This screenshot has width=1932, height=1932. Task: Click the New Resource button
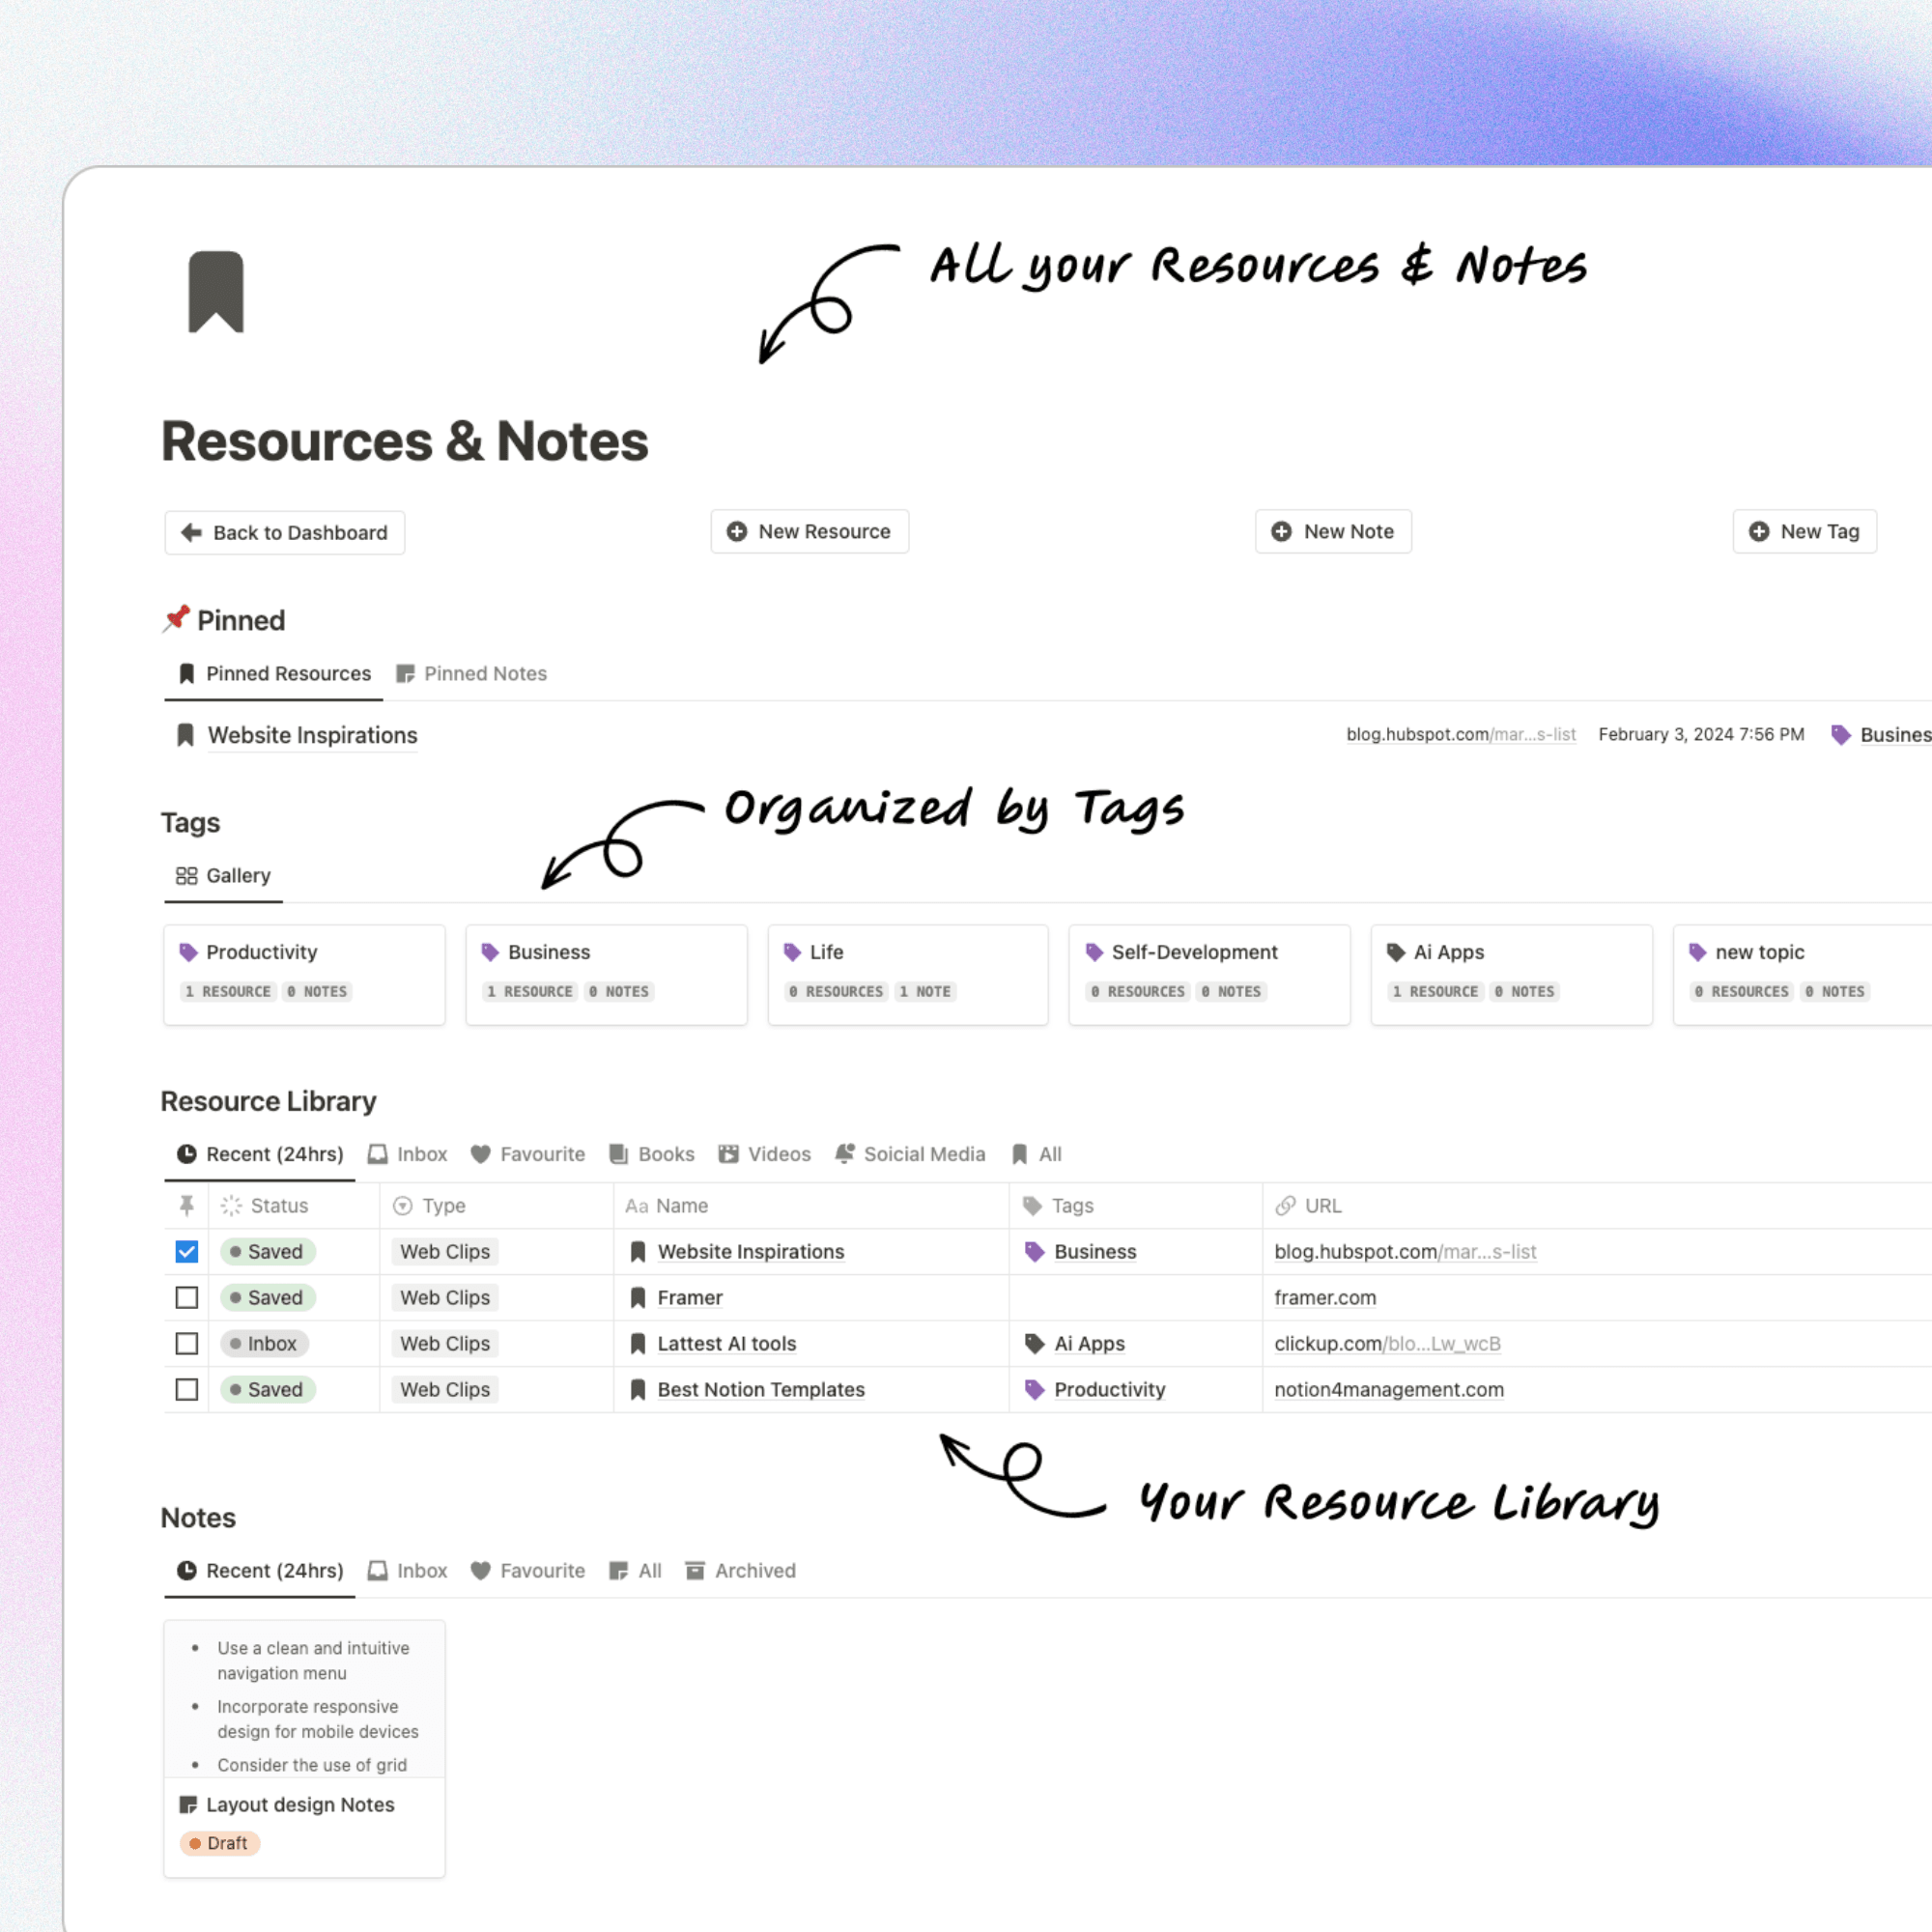(809, 531)
